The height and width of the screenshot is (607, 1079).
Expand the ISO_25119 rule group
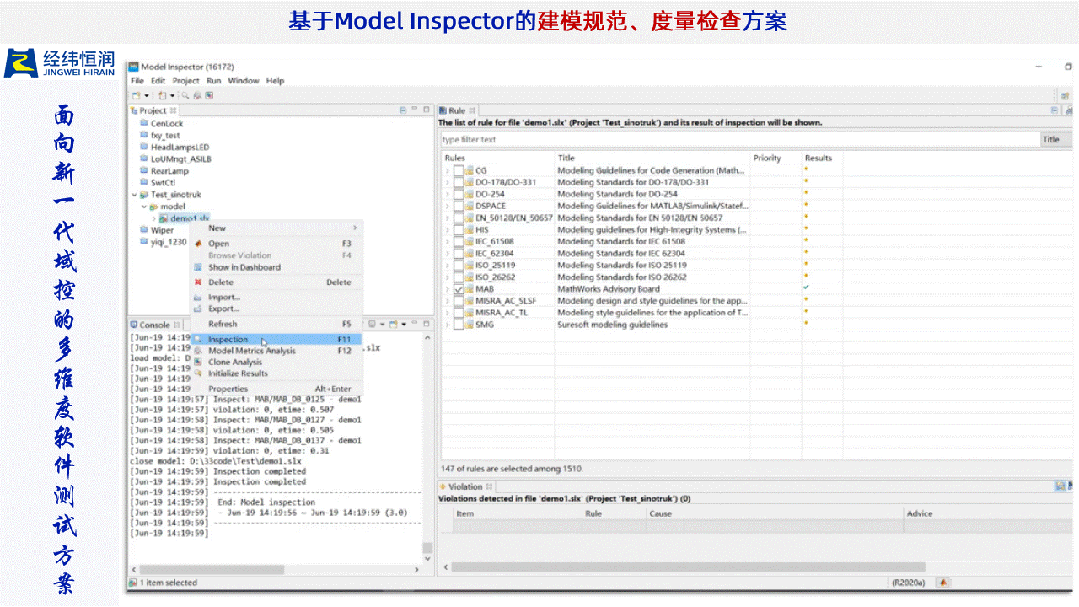(447, 266)
